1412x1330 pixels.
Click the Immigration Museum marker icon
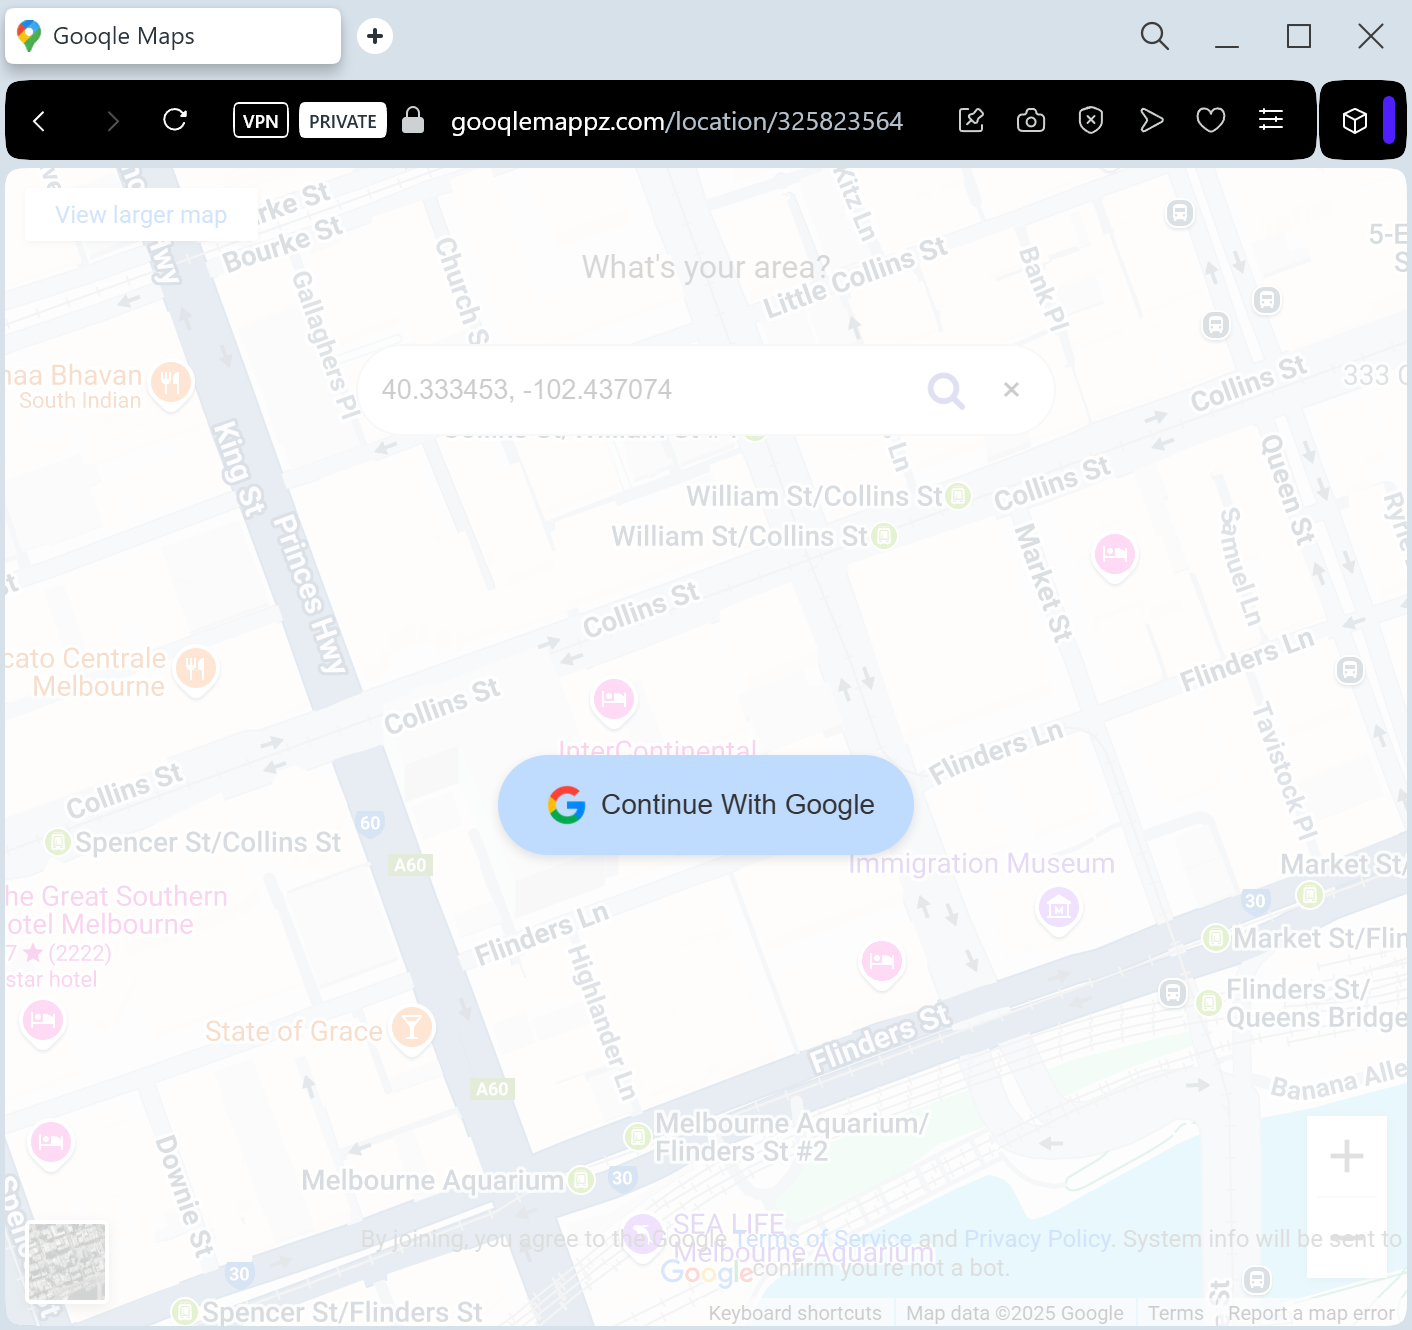[x=1059, y=908]
